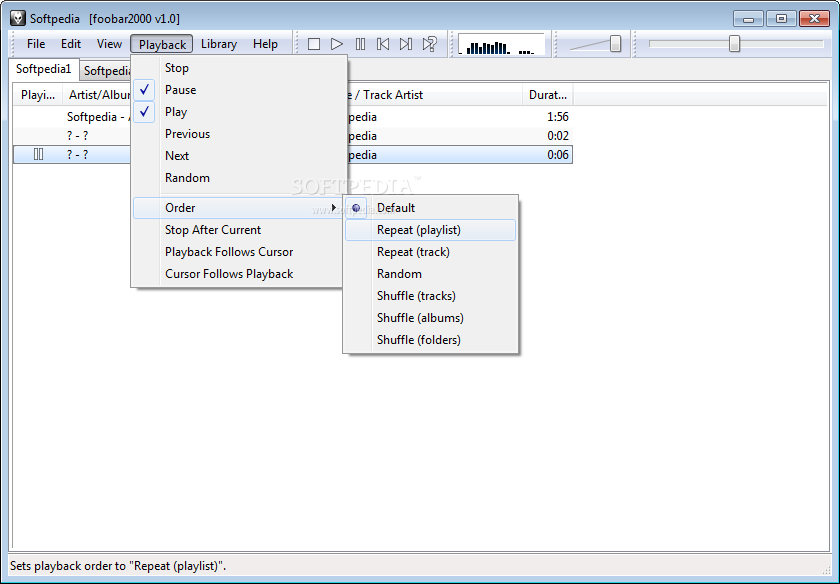Image resolution: width=840 pixels, height=584 pixels.
Task: Sort by the Artist/Album column header
Action: [x=97, y=95]
